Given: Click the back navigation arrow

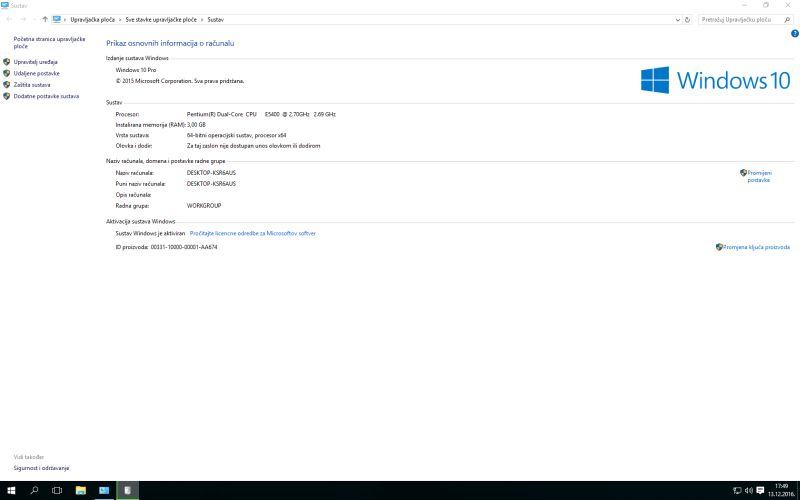Looking at the screenshot, I should tap(9, 19).
